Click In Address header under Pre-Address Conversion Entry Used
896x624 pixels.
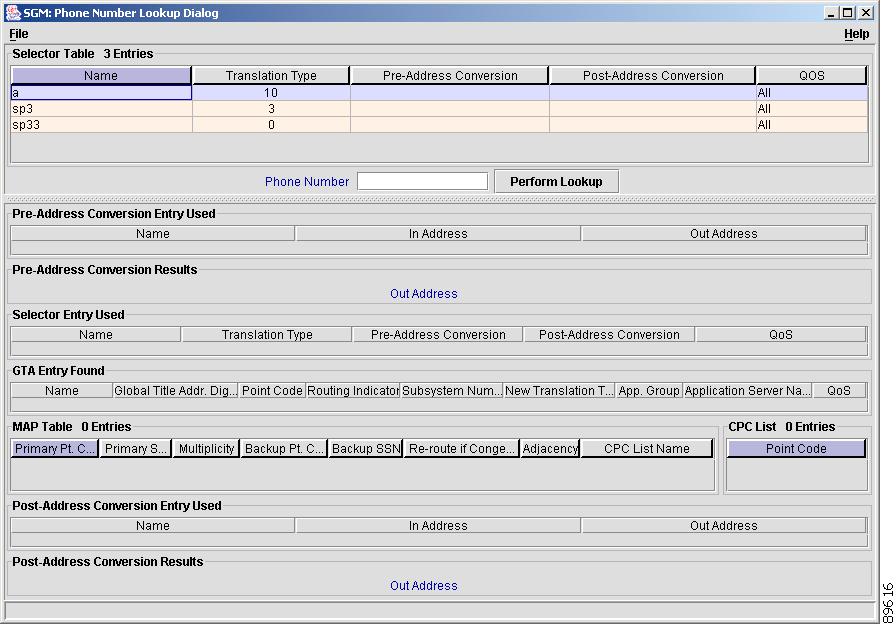(x=438, y=234)
